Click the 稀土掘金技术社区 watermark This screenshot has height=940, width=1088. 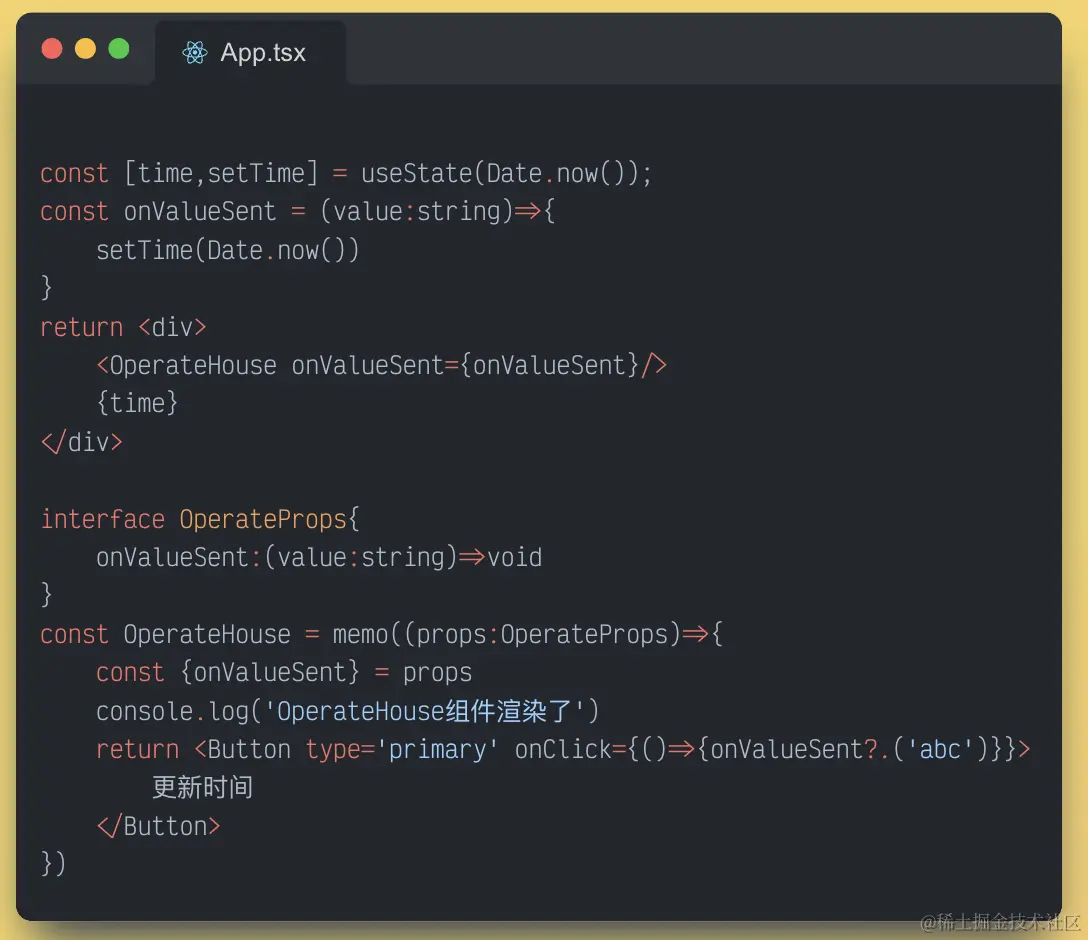pos(1000,922)
